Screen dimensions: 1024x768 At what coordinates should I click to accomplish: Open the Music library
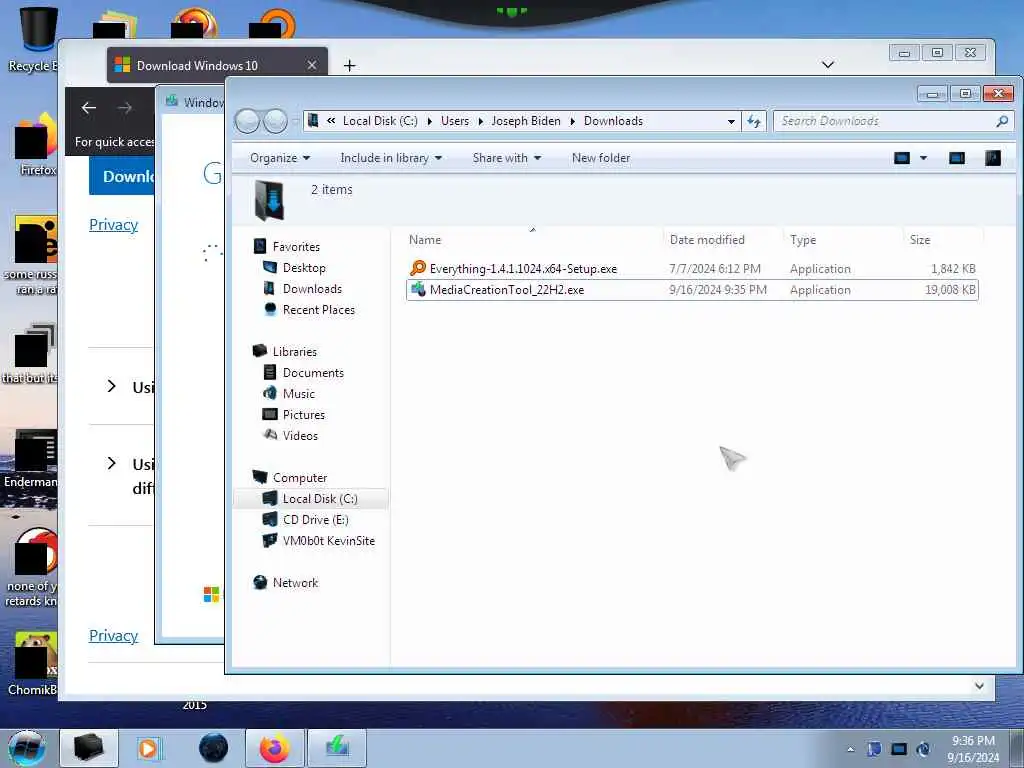[298, 393]
